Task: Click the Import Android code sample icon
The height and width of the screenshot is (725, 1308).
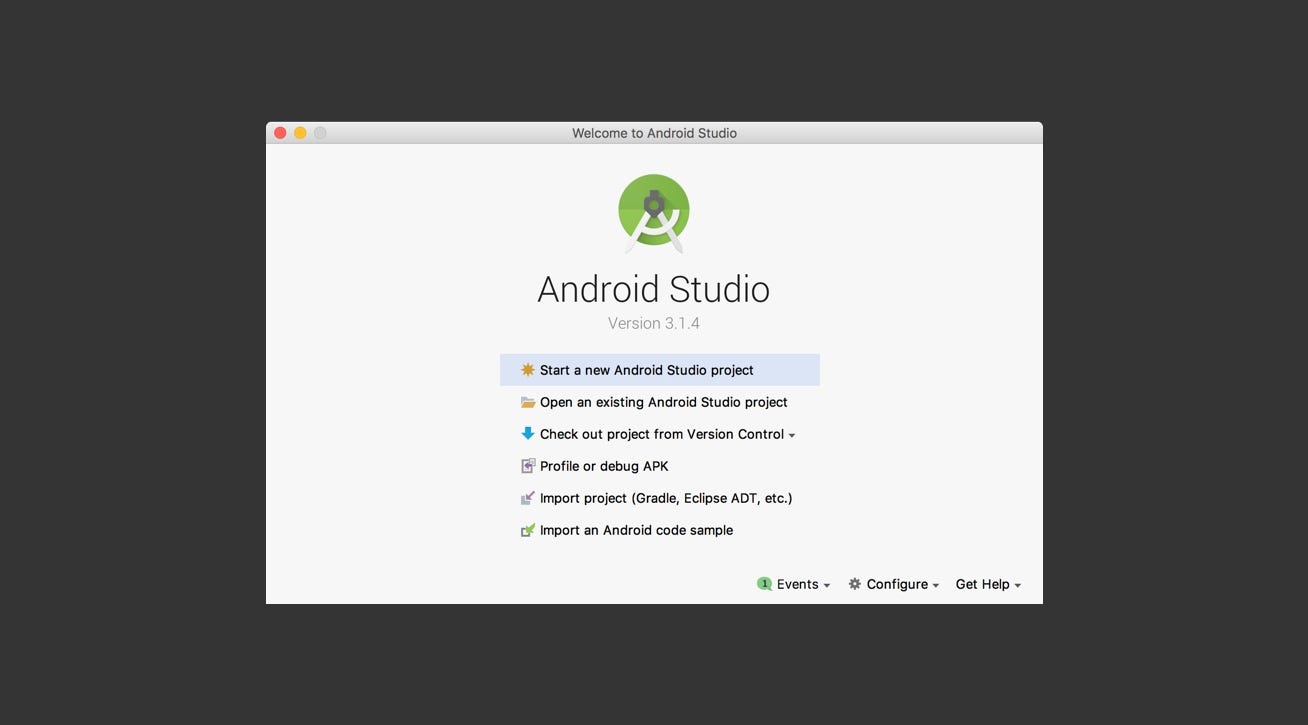Action: coord(527,530)
